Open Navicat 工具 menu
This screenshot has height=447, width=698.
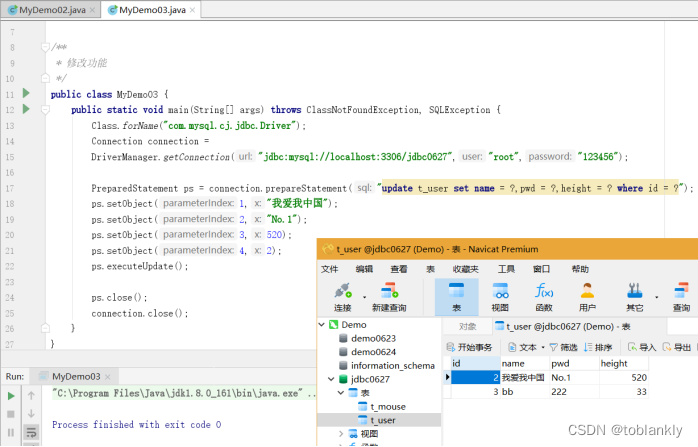(x=507, y=269)
